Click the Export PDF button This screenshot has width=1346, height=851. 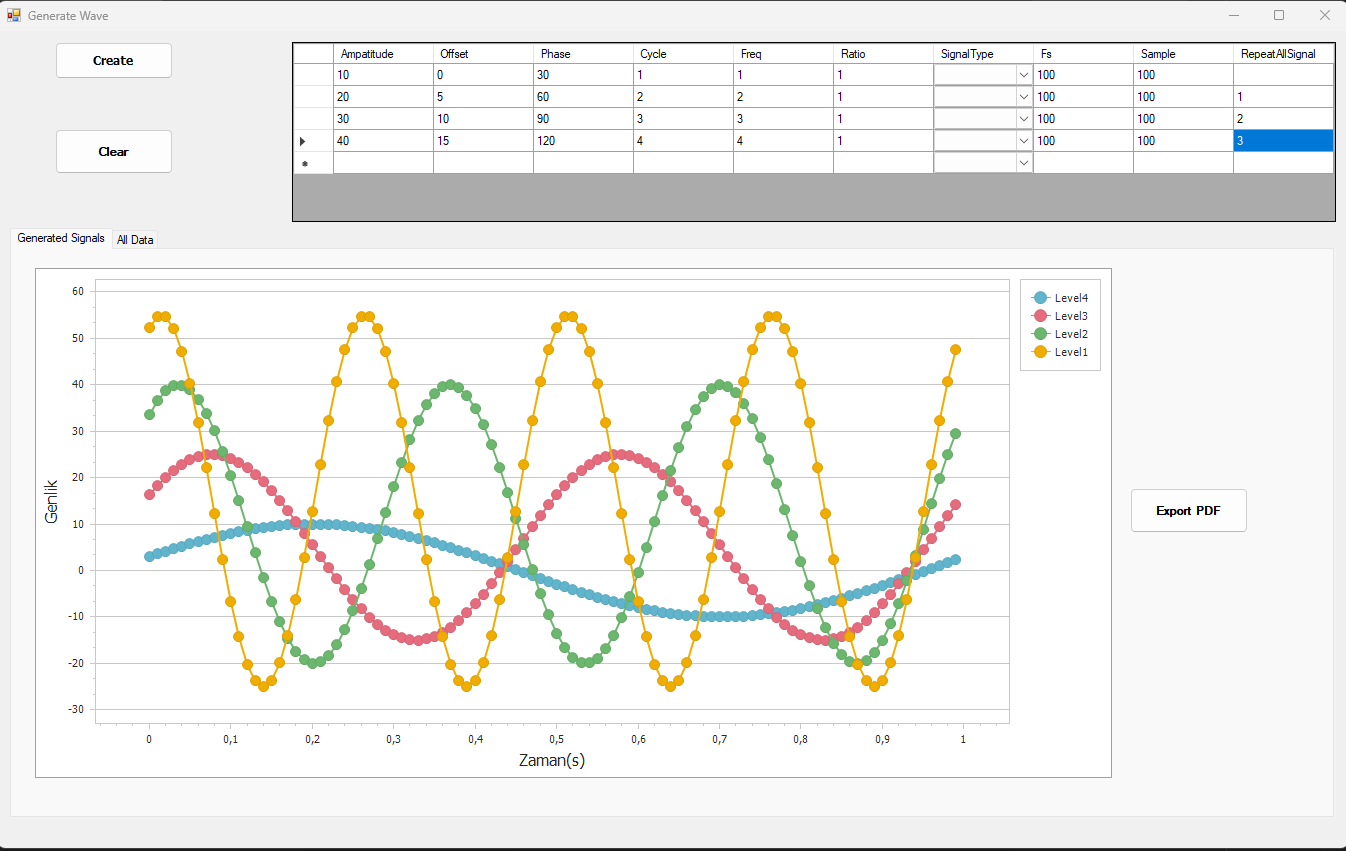[x=1188, y=510]
